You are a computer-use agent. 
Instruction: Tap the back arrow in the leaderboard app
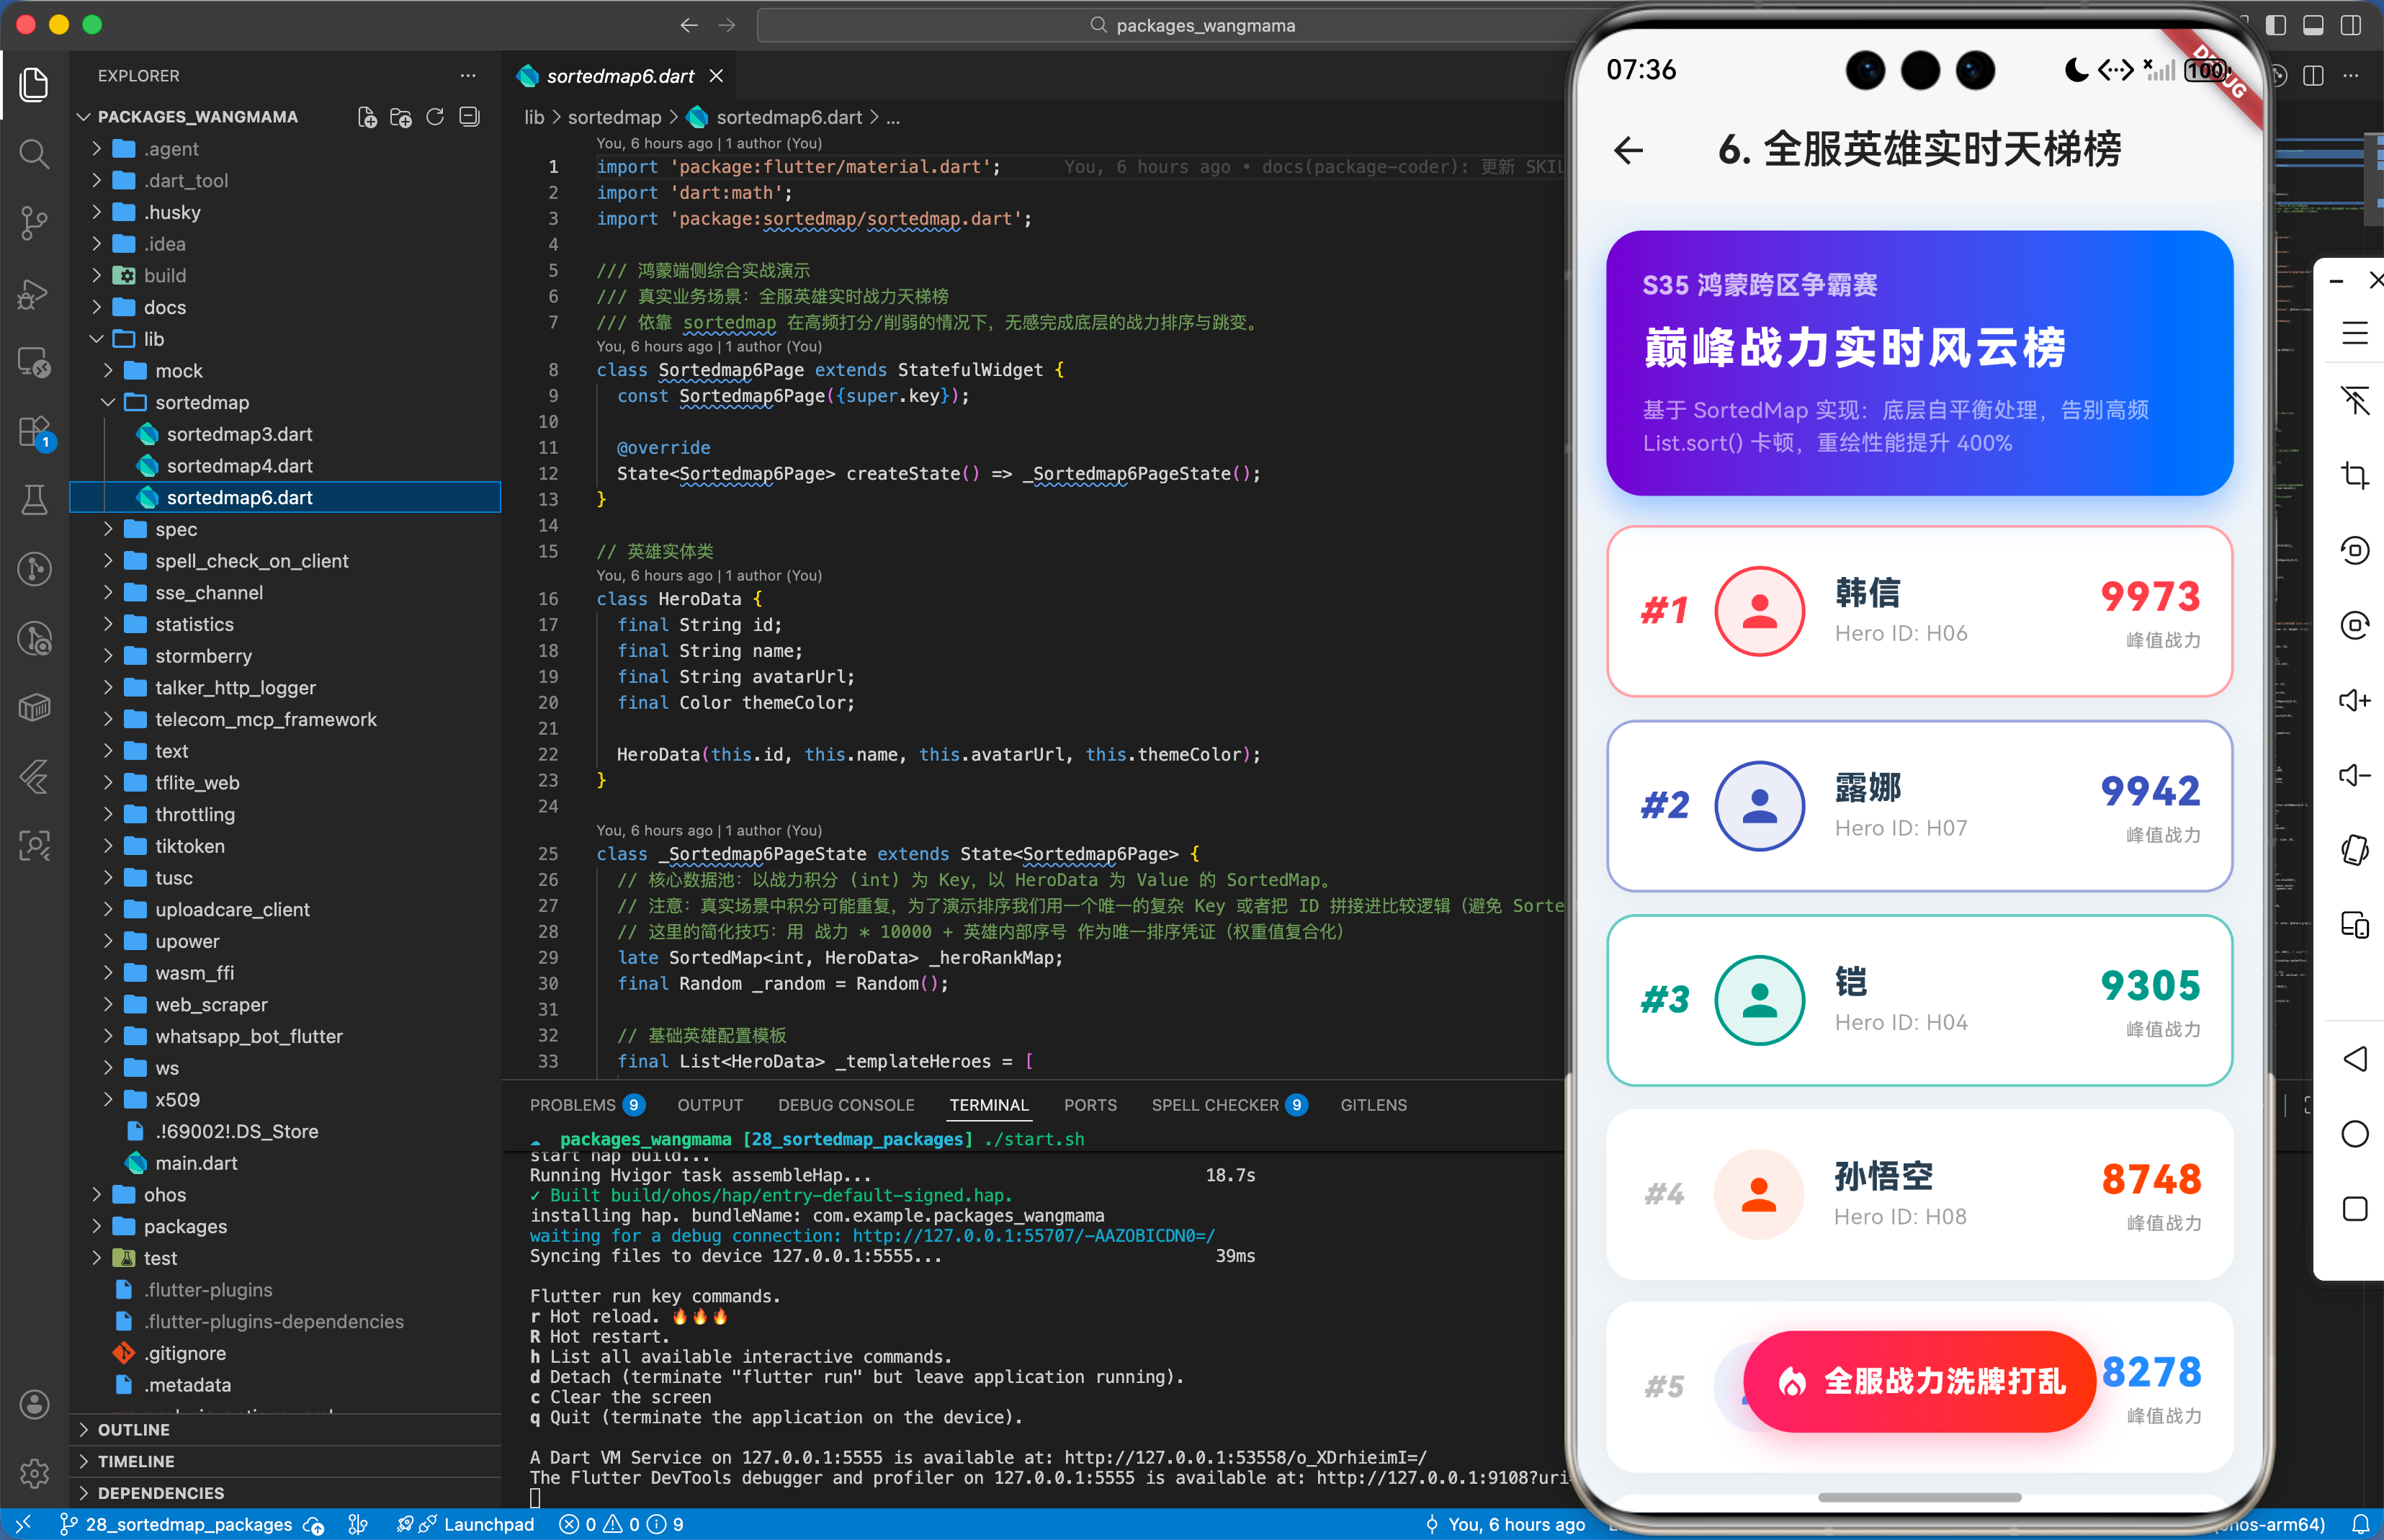[x=1627, y=150]
